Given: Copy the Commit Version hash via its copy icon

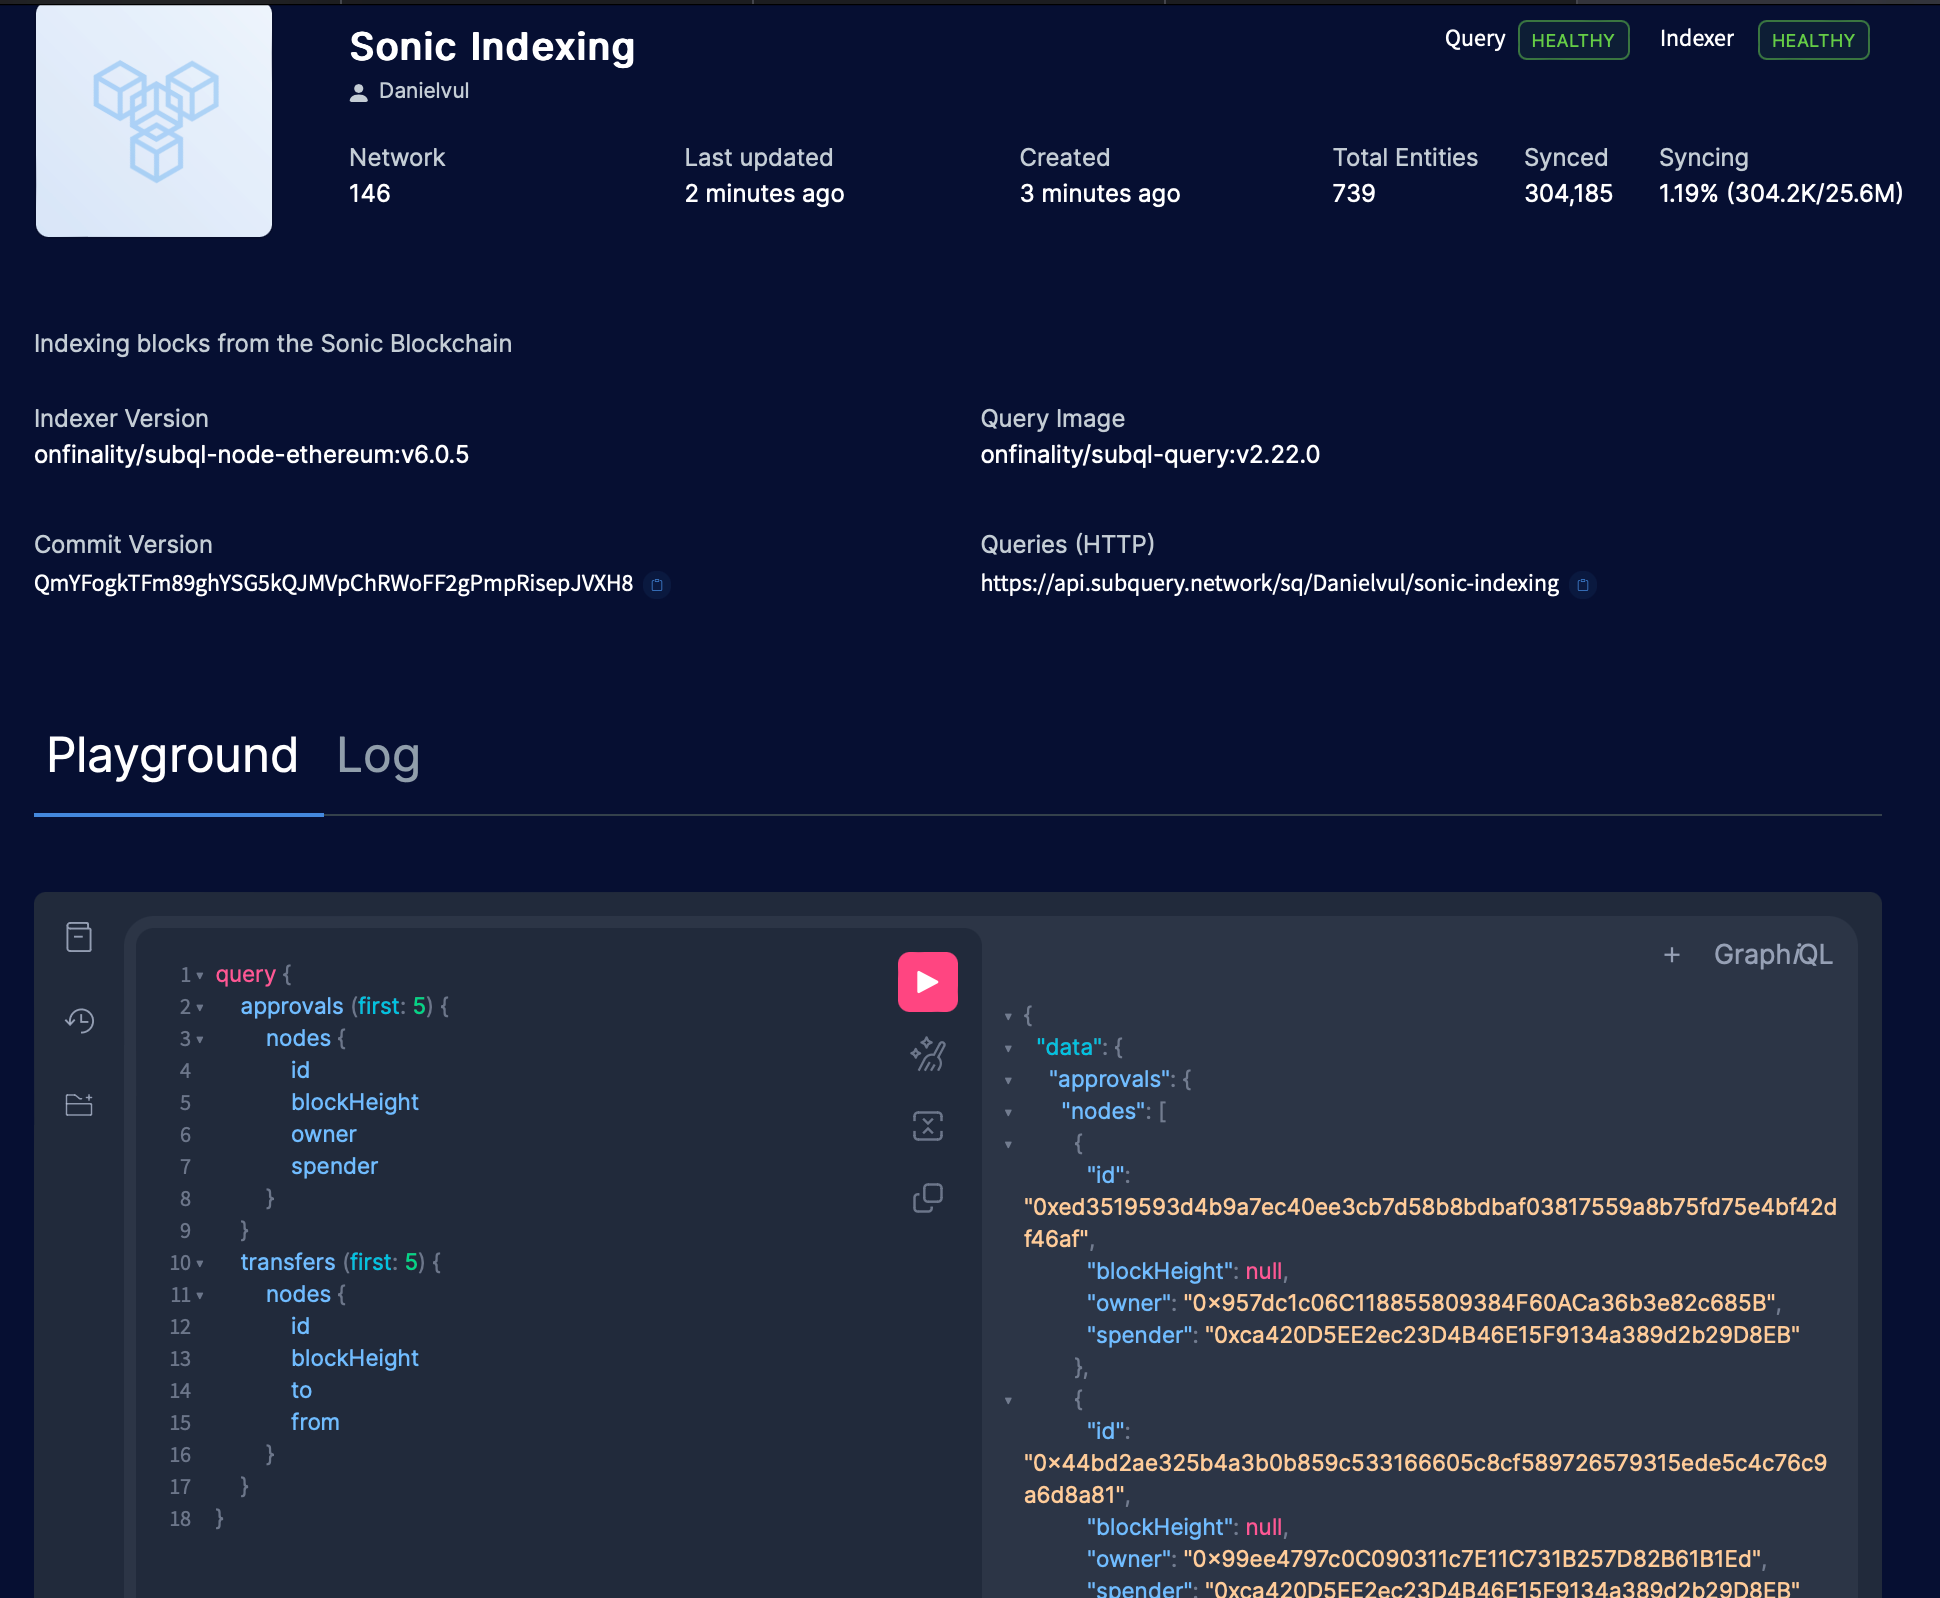Looking at the screenshot, I should coord(658,585).
